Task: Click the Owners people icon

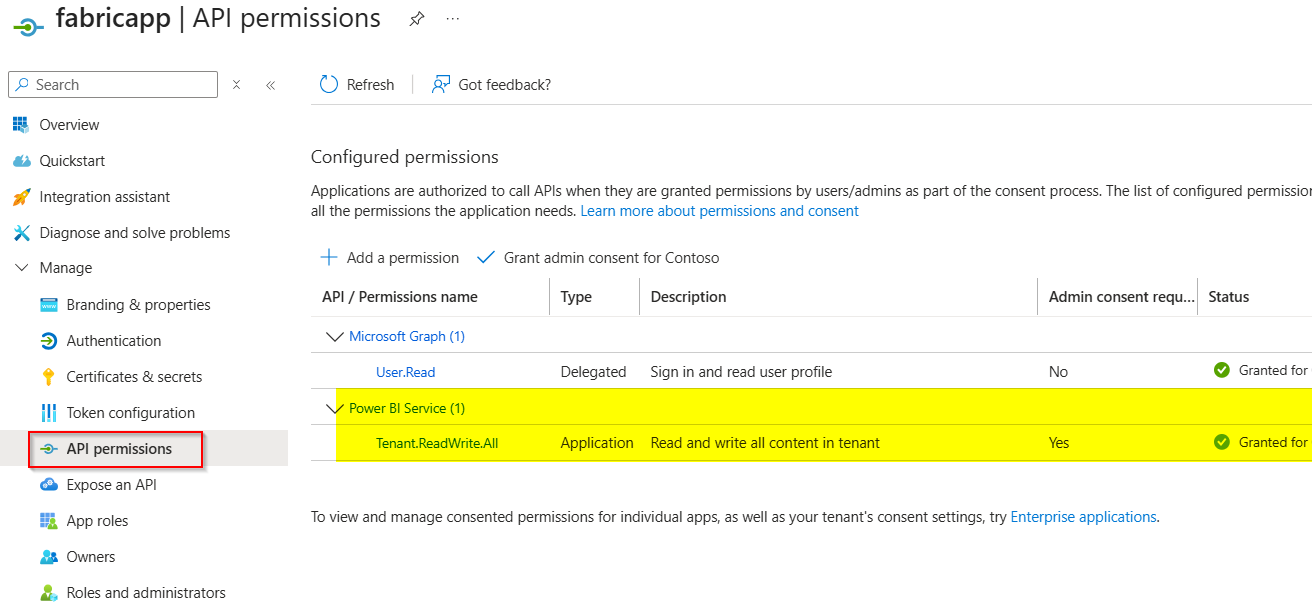Action: (x=48, y=557)
